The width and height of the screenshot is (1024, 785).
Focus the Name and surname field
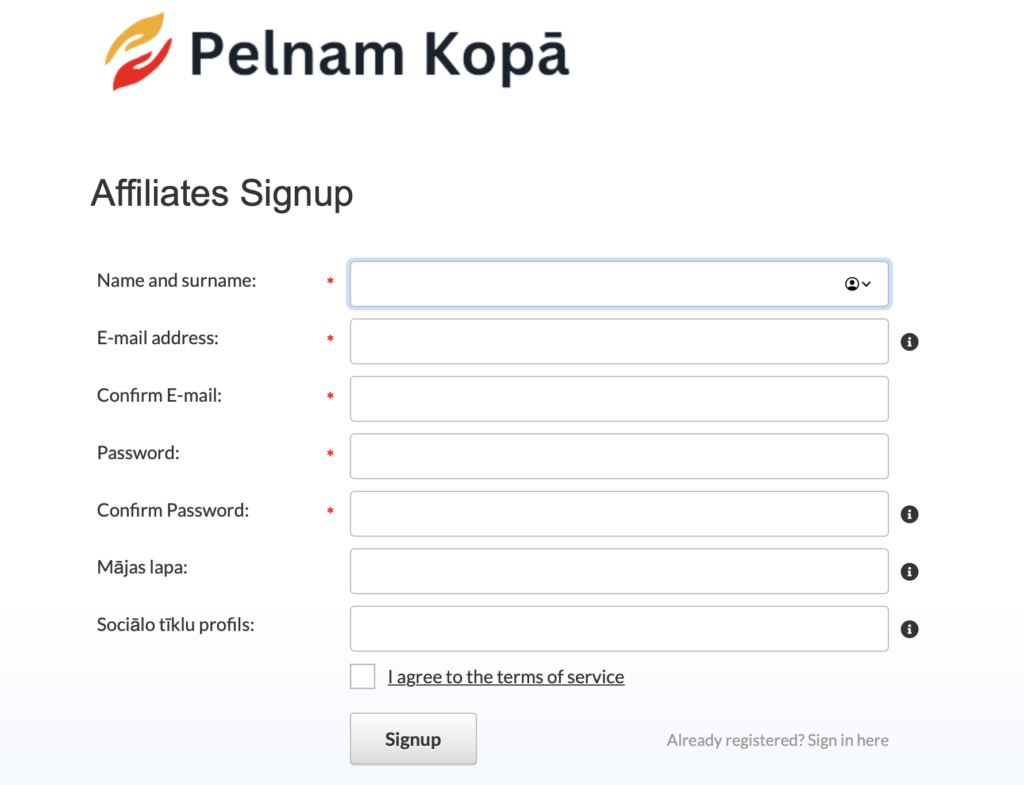(x=590, y=284)
